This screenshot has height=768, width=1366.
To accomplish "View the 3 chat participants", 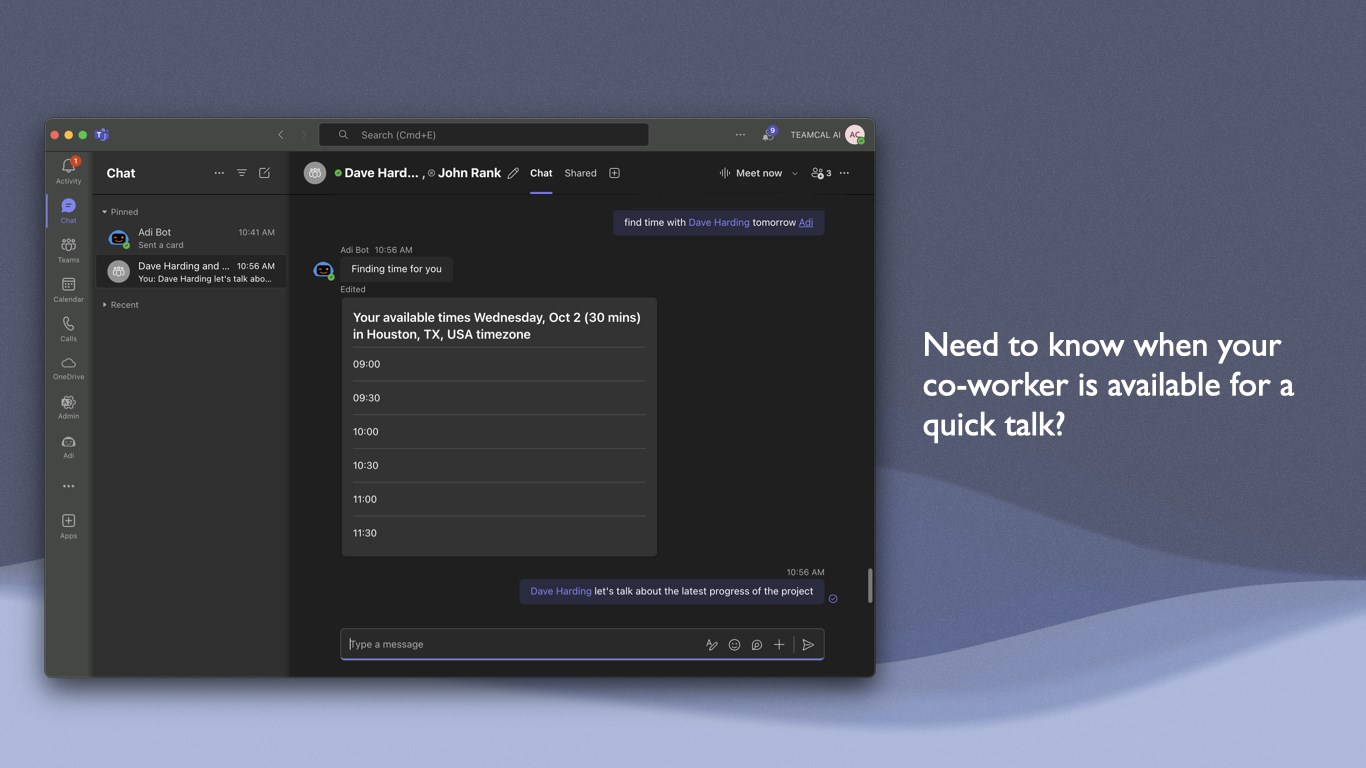I will (x=821, y=173).
